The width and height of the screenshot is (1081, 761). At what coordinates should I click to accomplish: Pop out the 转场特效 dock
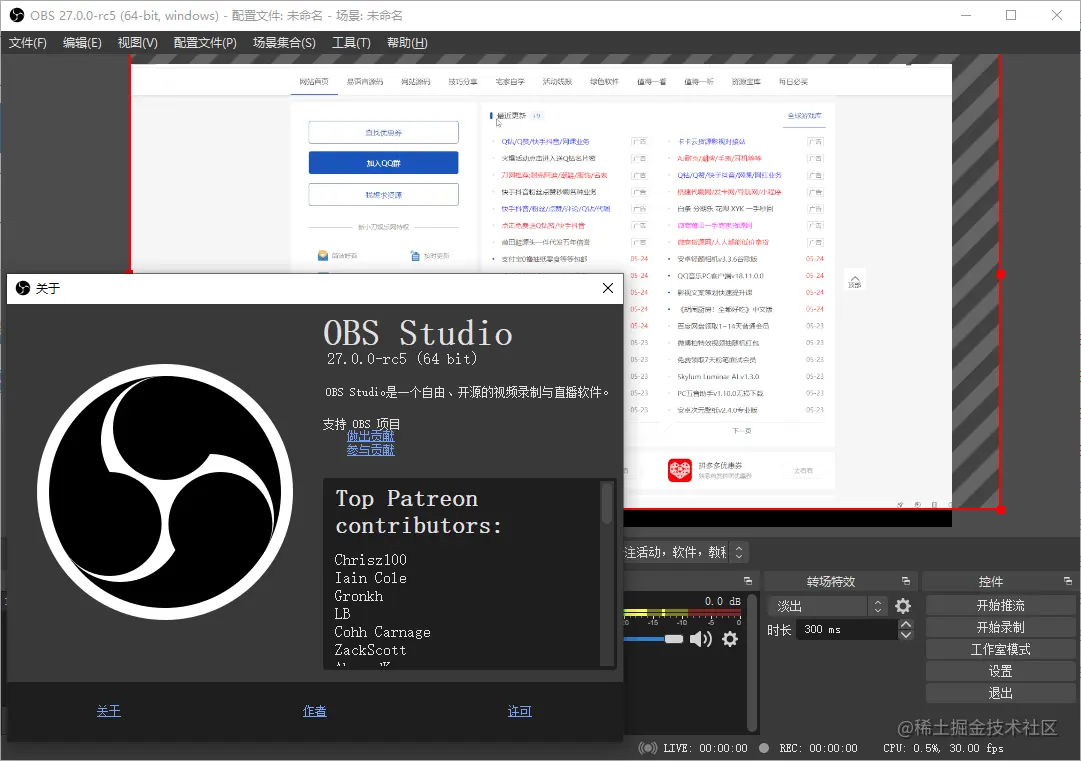click(906, 581)
